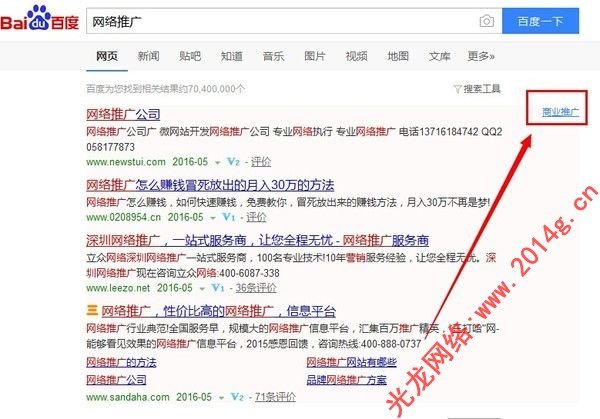Switch to the 新闻 tab
The width and height of the screenshot is (600, 419).
pyautogui.click(x=148, y=56)
